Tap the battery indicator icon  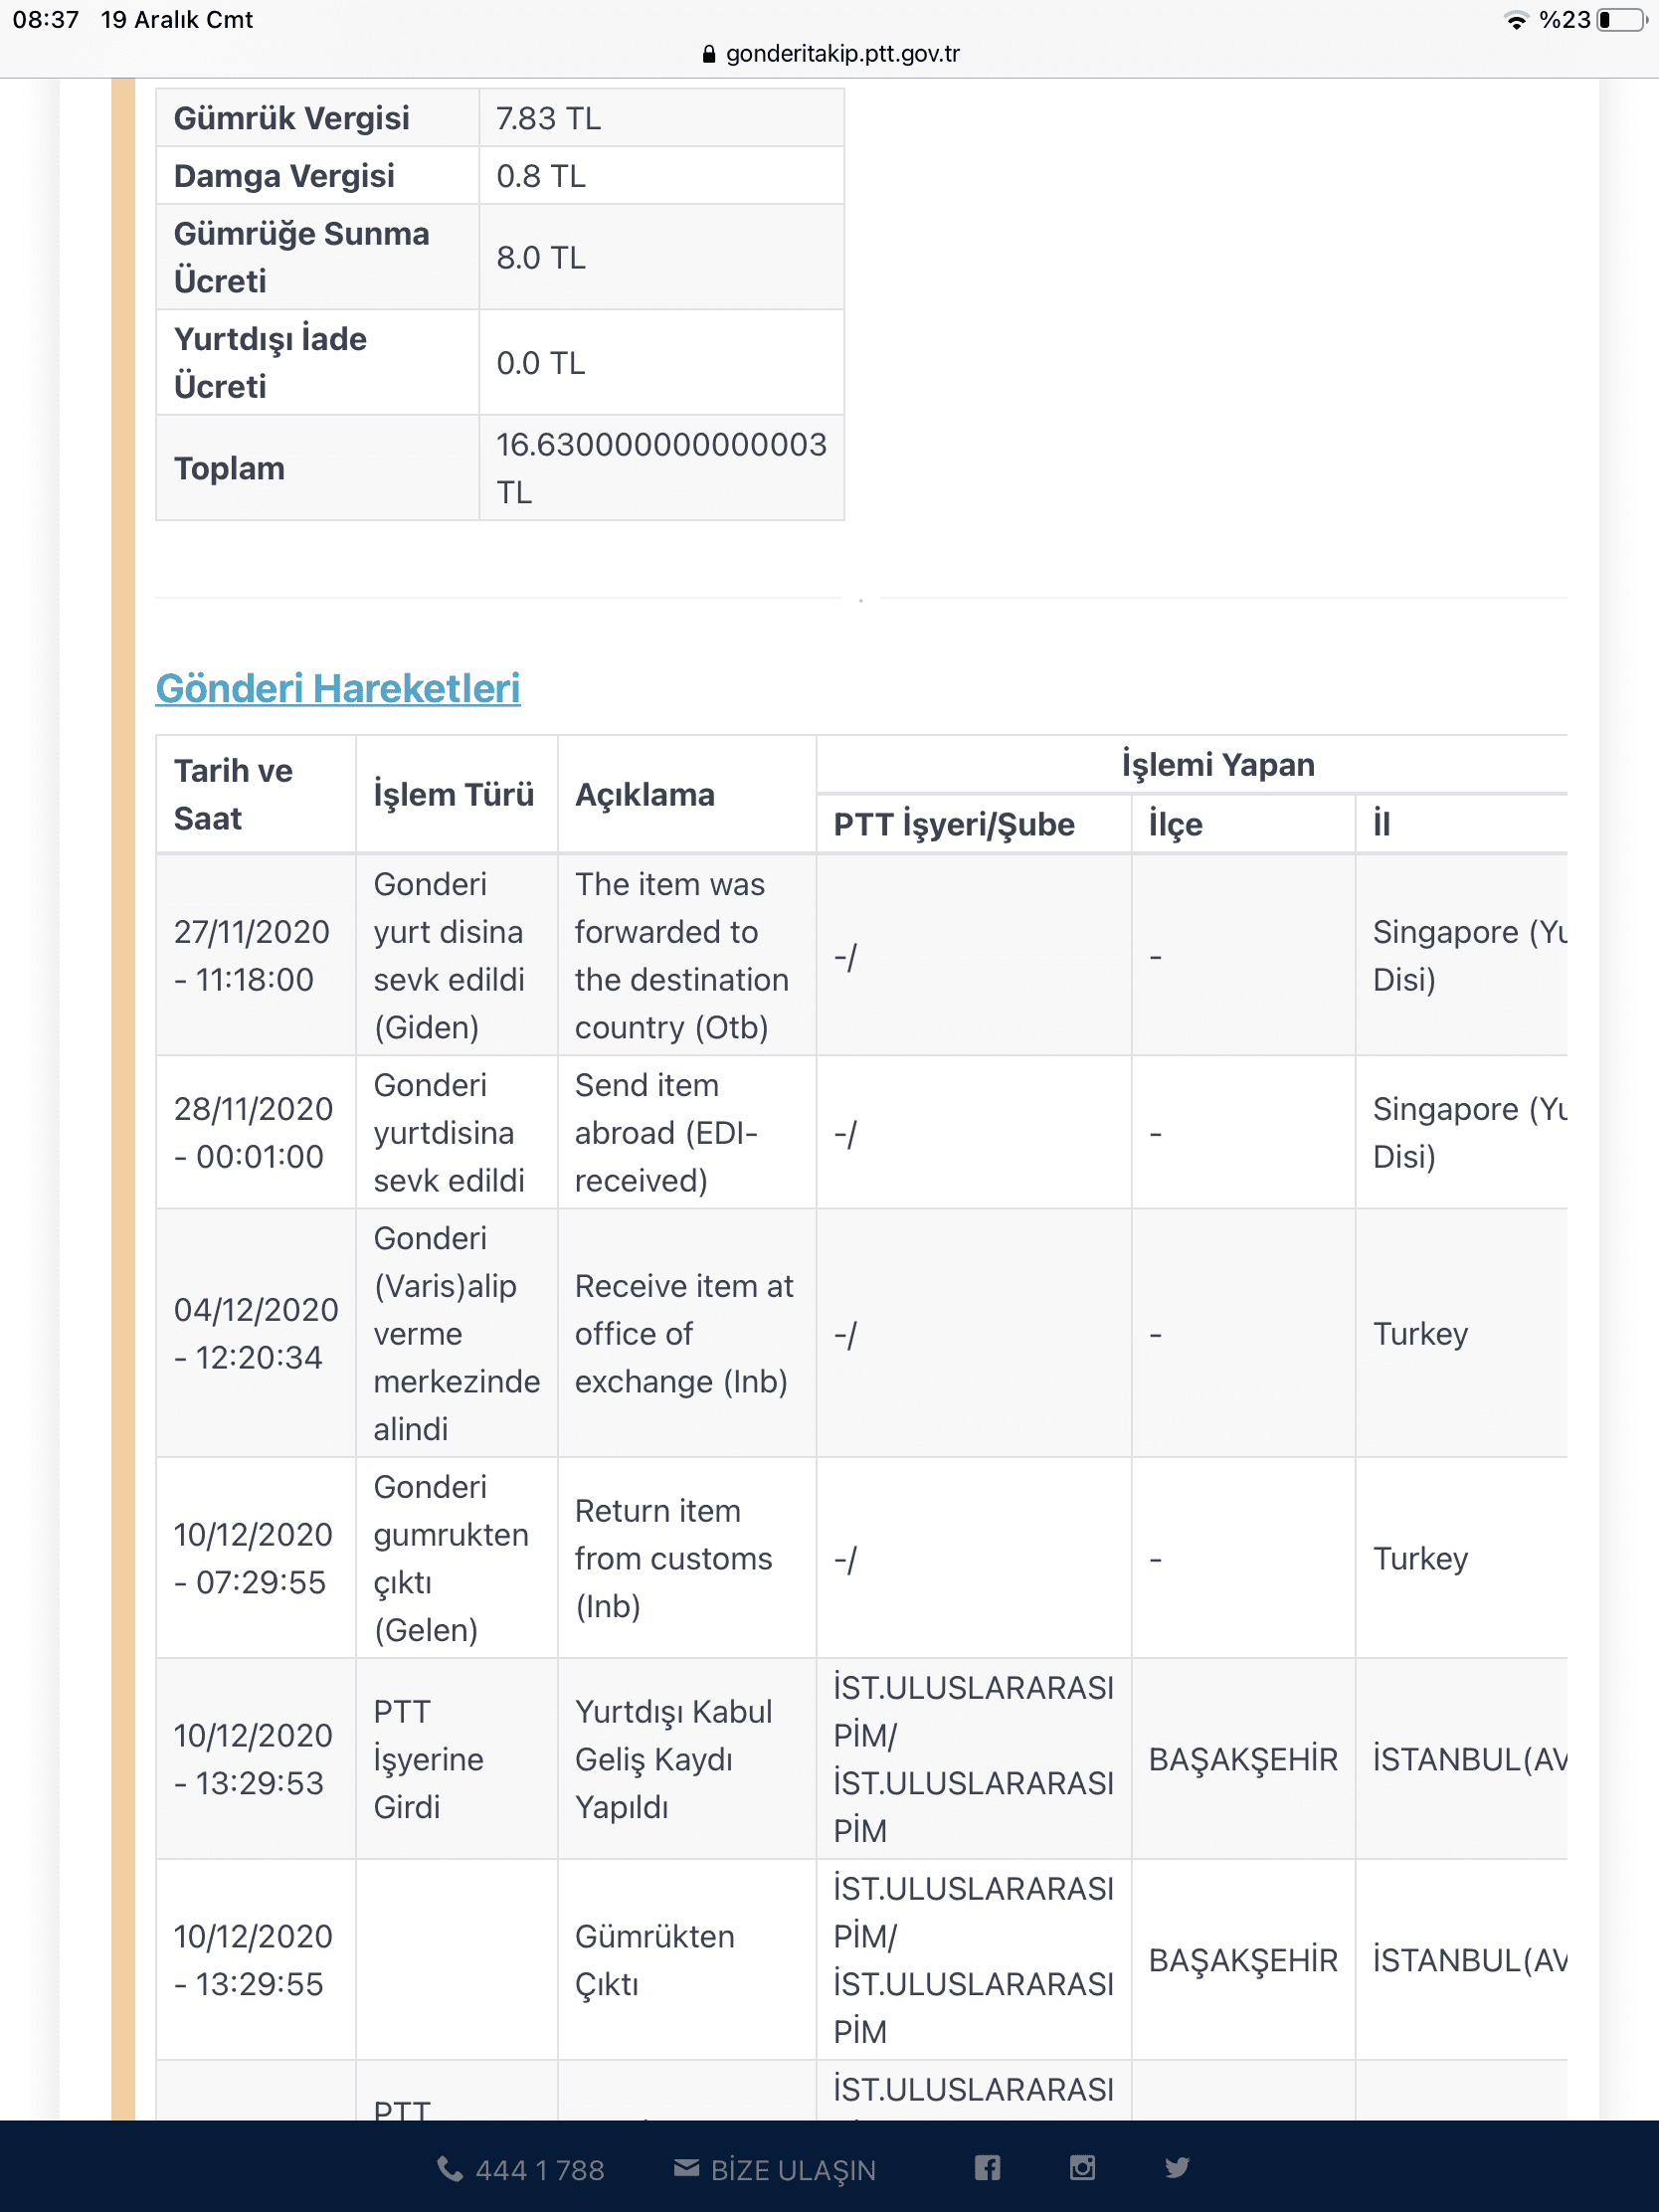[1621, 20]
